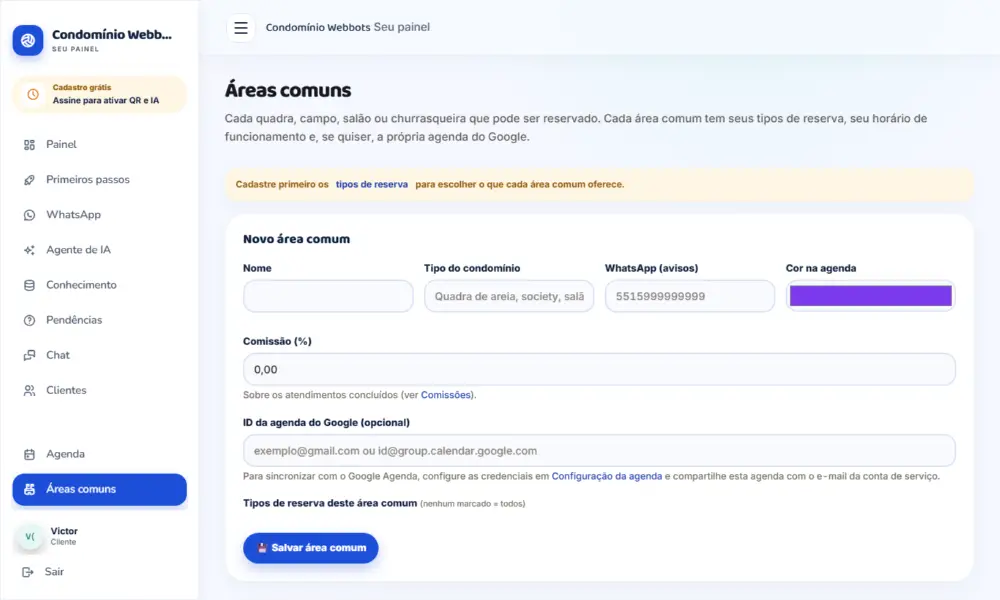This screenshot has width=1000, height=600.
Task: Click the WhatsApp sidebar icon
Action: pos(29,215)
